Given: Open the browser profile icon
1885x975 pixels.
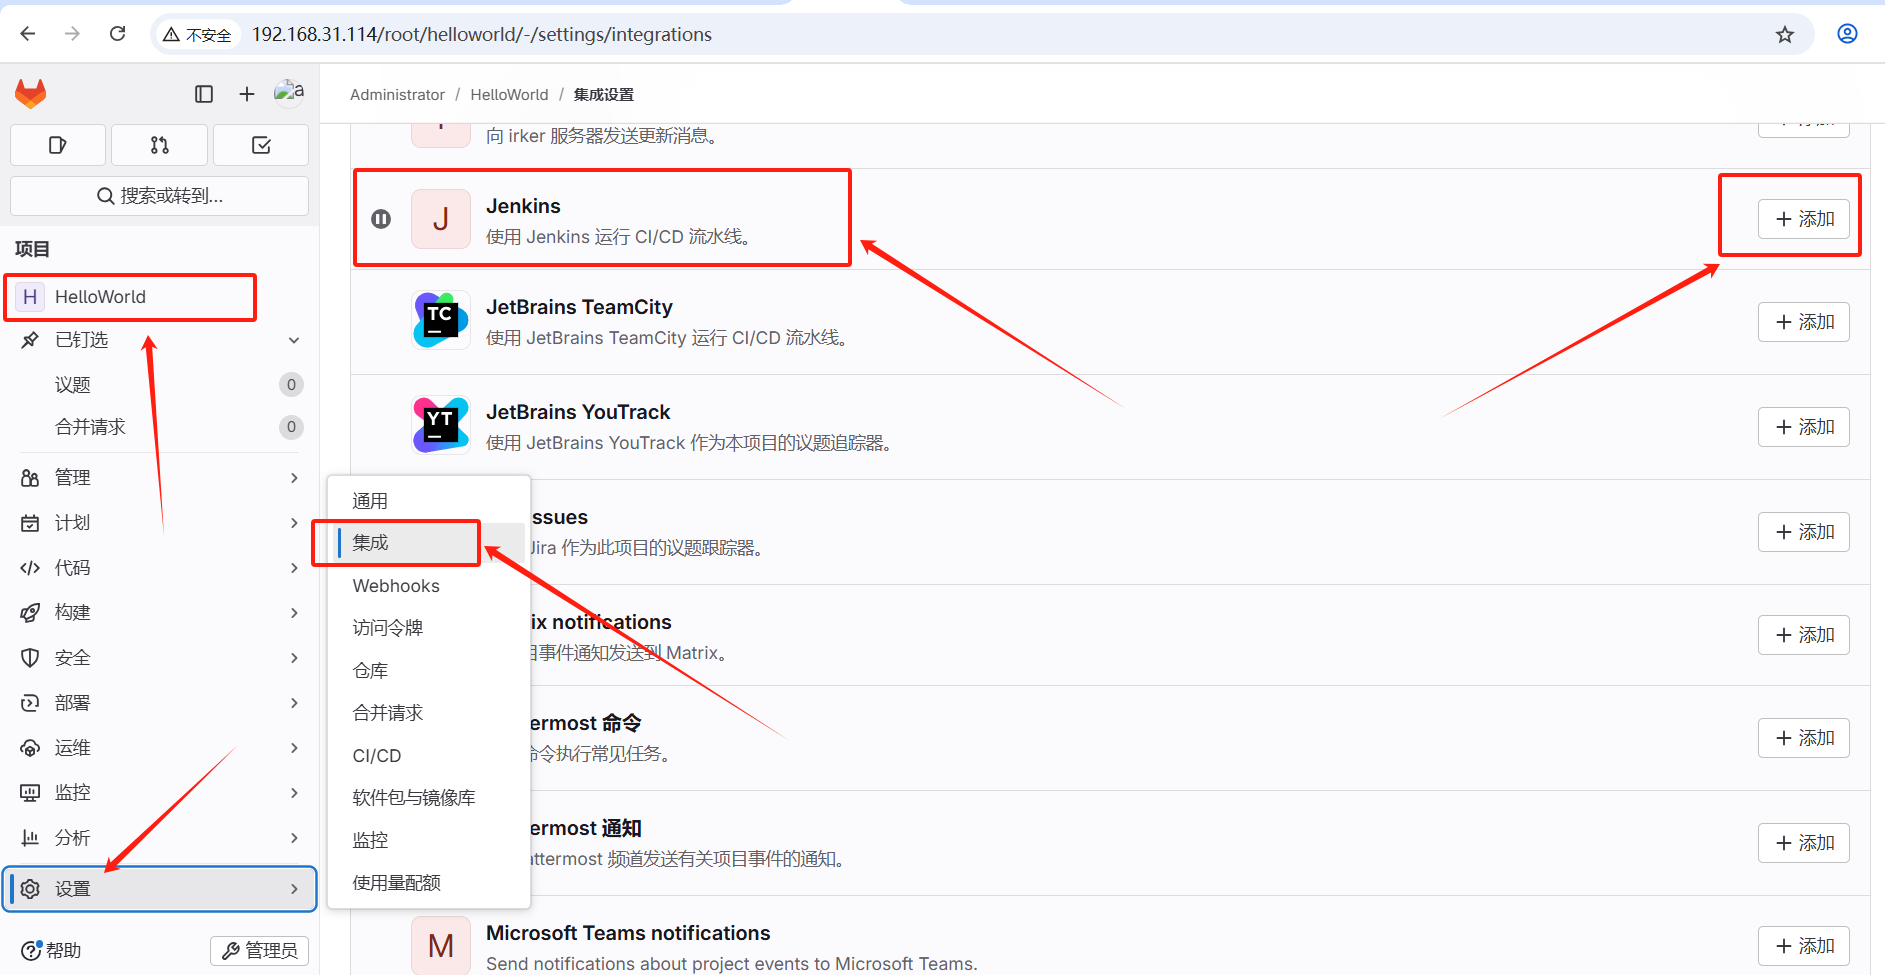Looking at the screenshot, I should click(1847, 34).
